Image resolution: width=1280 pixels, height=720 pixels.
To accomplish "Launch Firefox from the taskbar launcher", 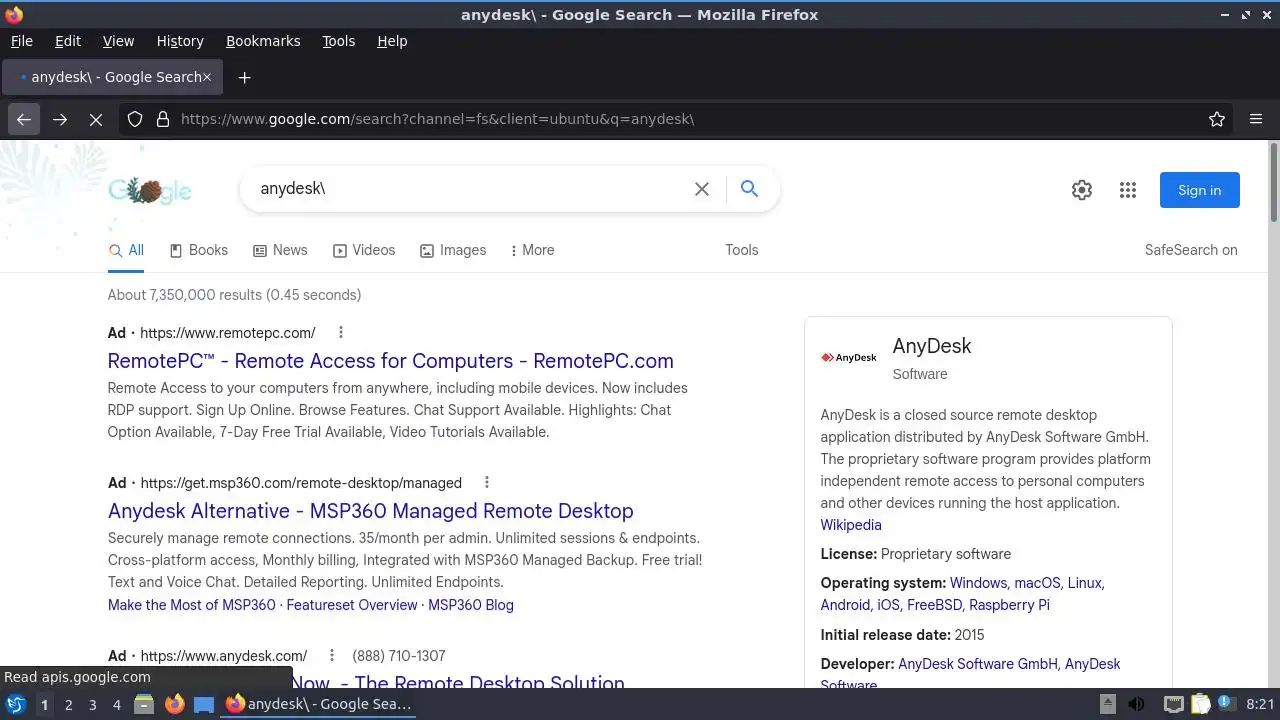I will 174,704.
